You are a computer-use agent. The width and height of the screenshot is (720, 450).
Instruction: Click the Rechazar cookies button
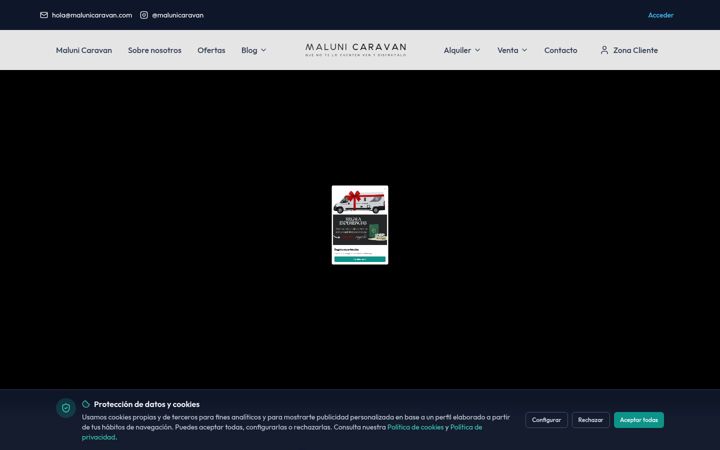click(x=591, y=420)
